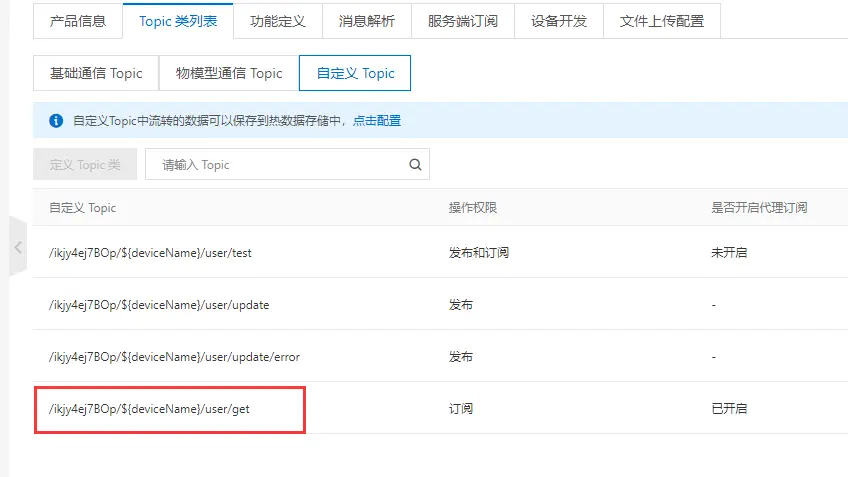Click the search magnifier icon
Image resolution: width=848 pixels, height=477 pixels.
tap(415, 165)
